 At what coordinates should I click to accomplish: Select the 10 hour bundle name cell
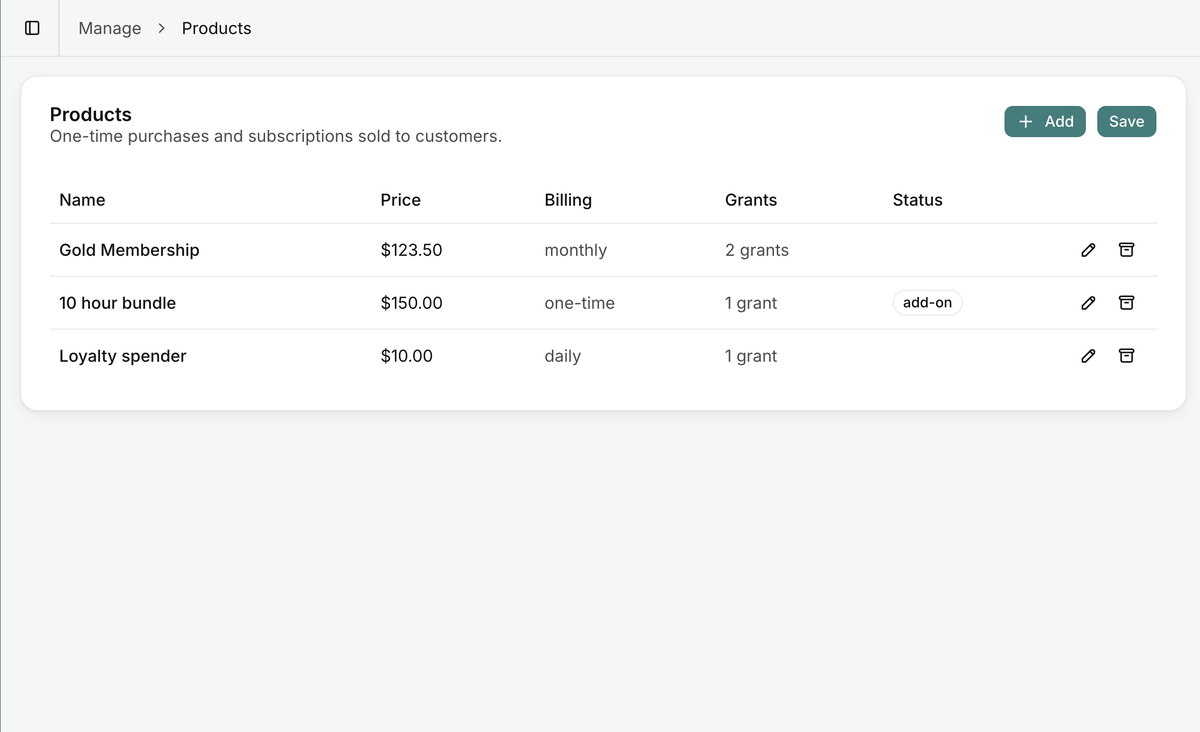(118, 303)
